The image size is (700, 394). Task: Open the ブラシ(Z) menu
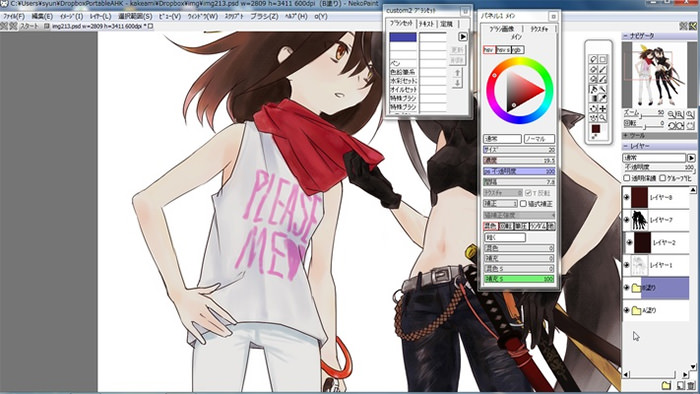point(264,16)
